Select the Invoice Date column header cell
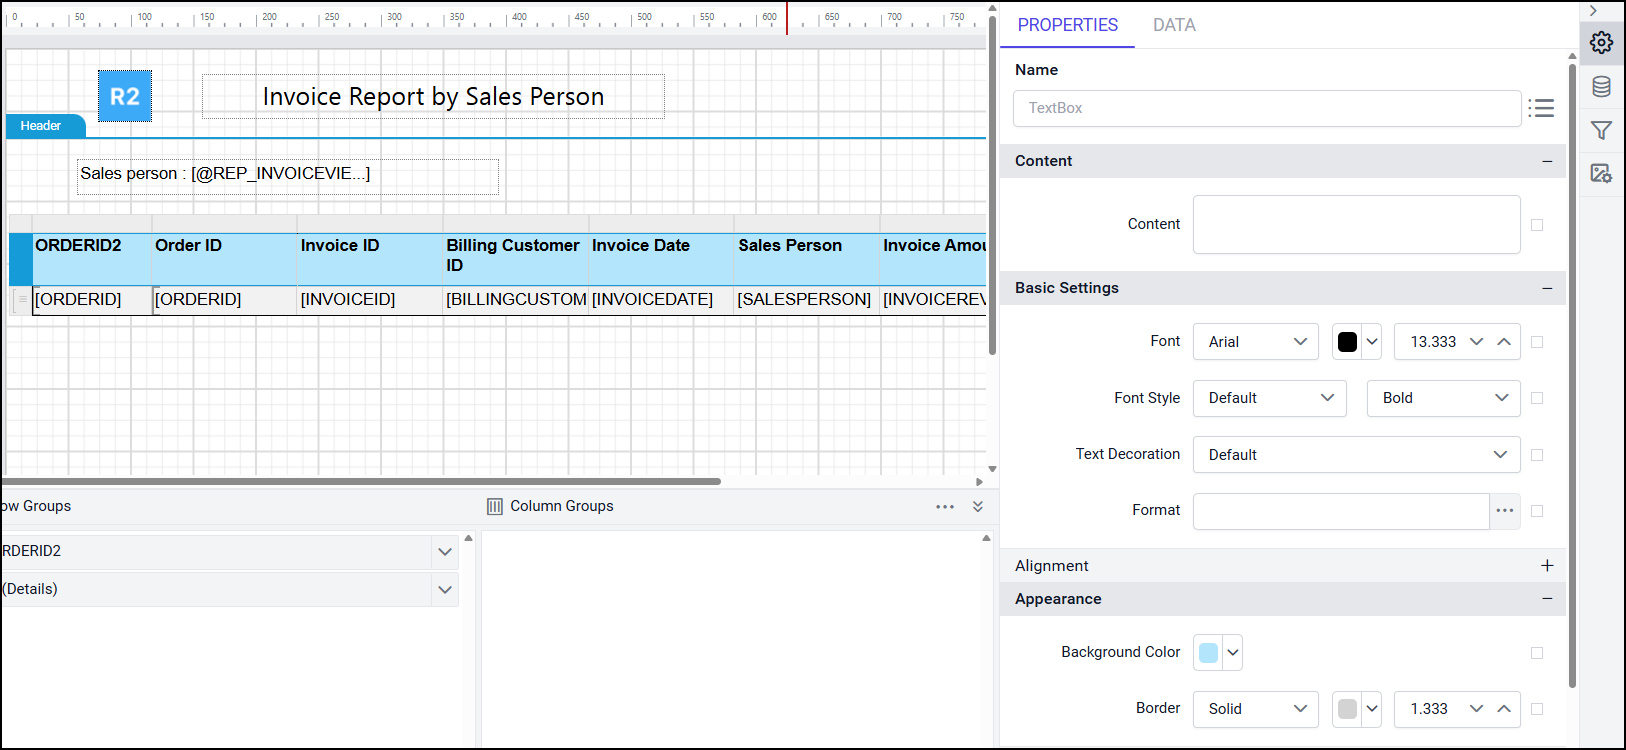Screen dimensions: 1626x750 tap(660, 258)
